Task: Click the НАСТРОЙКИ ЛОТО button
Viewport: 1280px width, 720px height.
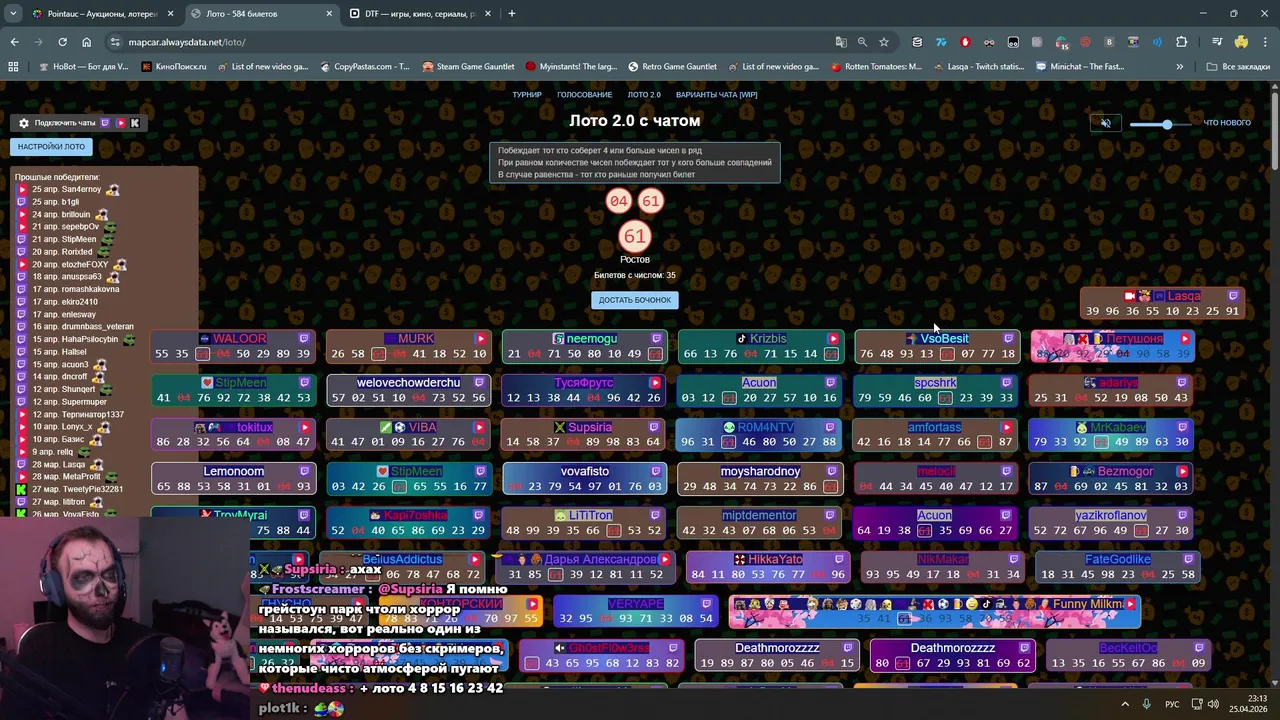Action: 51,146
